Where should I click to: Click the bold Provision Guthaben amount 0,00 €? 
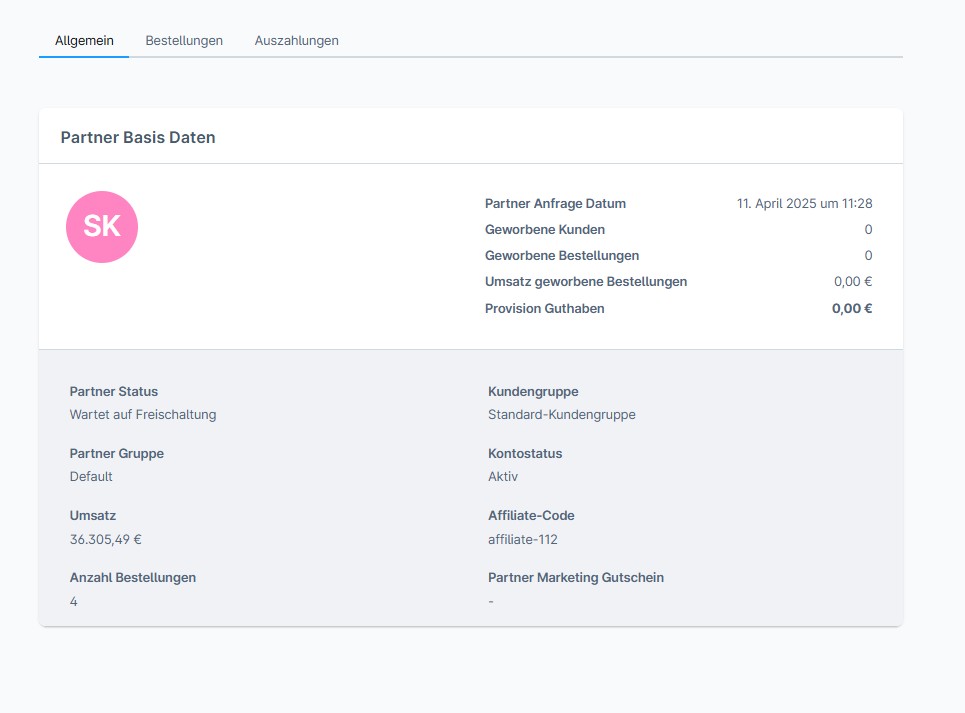click(851, 308)
